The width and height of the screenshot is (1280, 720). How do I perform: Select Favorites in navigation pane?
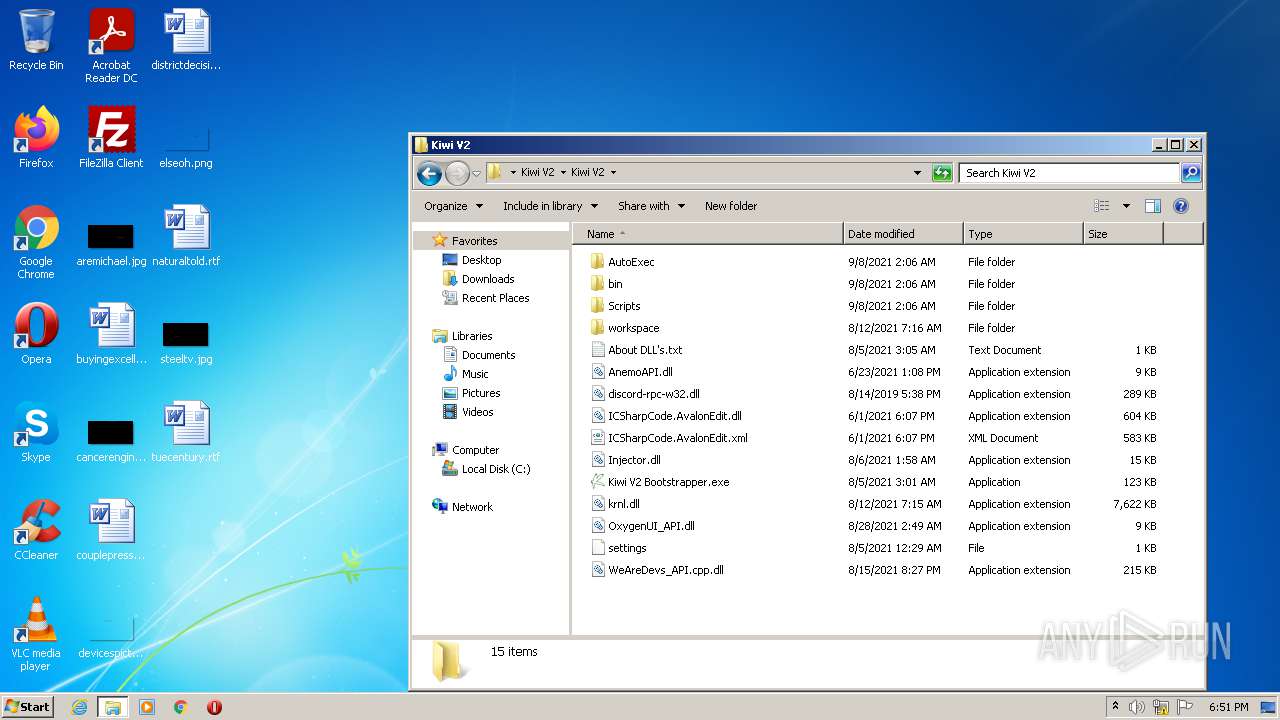pyautogui.click(x=474, y=241)
